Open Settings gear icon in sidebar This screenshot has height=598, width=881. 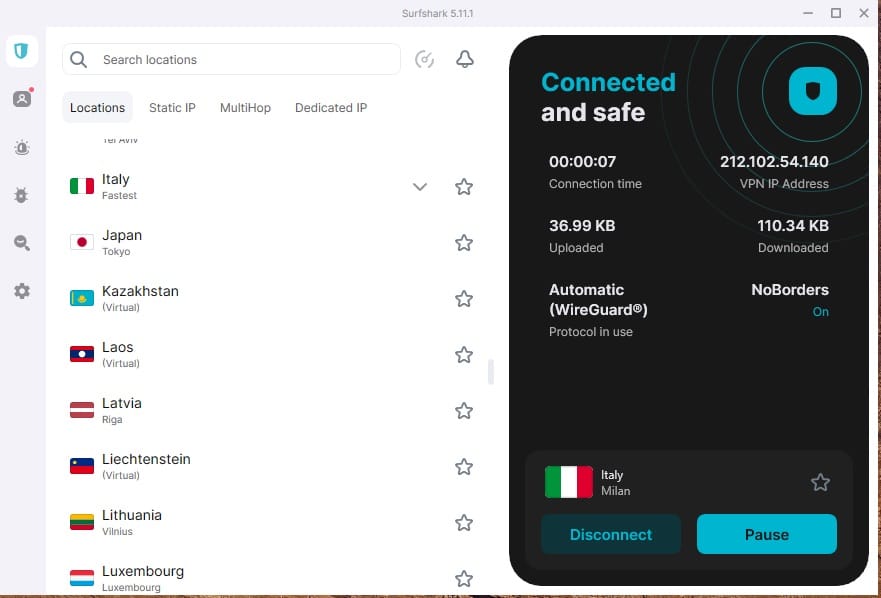[x=22, y=291]
